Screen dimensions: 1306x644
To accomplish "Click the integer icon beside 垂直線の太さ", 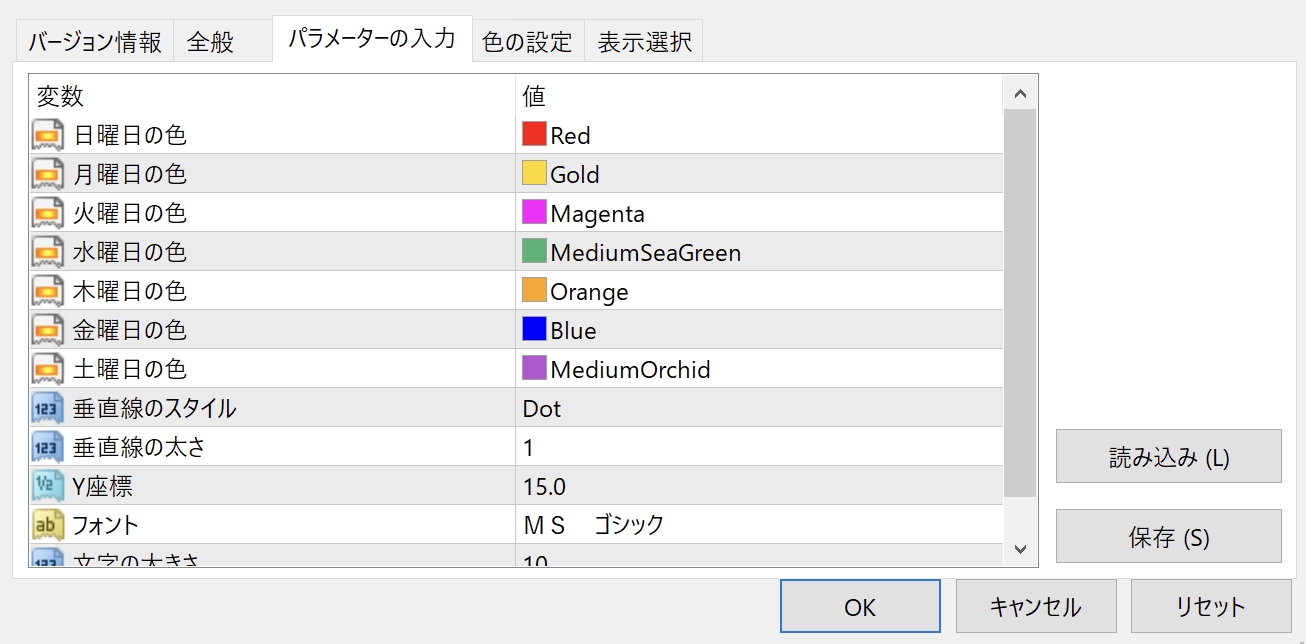I will [46, 447].
